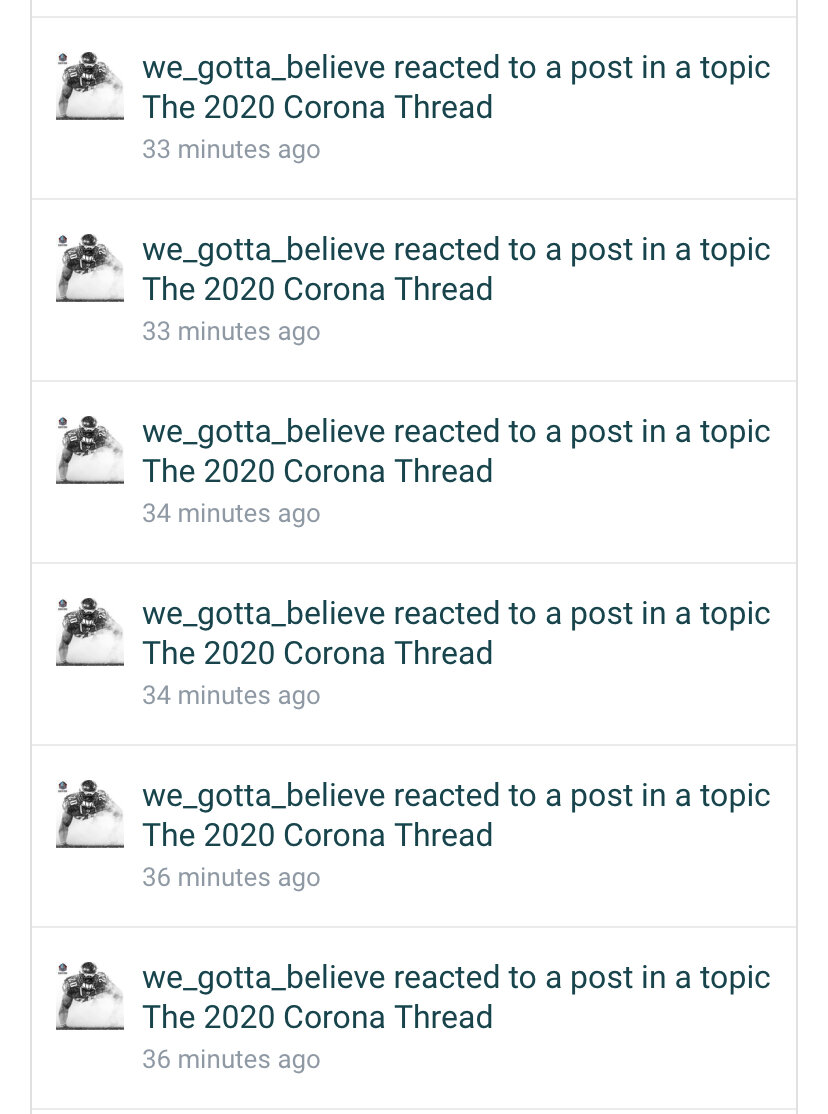Click the avatar in the first 36-minutes-ago entry
The image size is (828, 1114).
pos(90,814)
